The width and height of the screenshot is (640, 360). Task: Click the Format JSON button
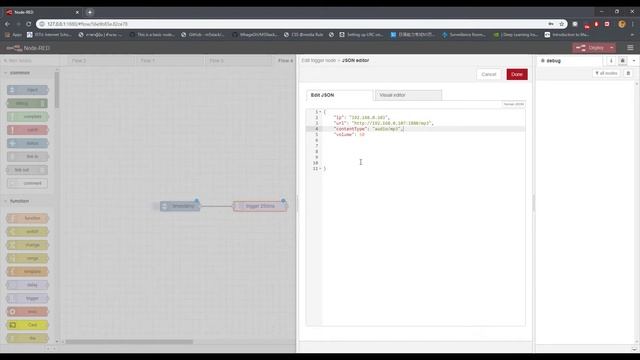pyautogui.click(x=513, y=104)
